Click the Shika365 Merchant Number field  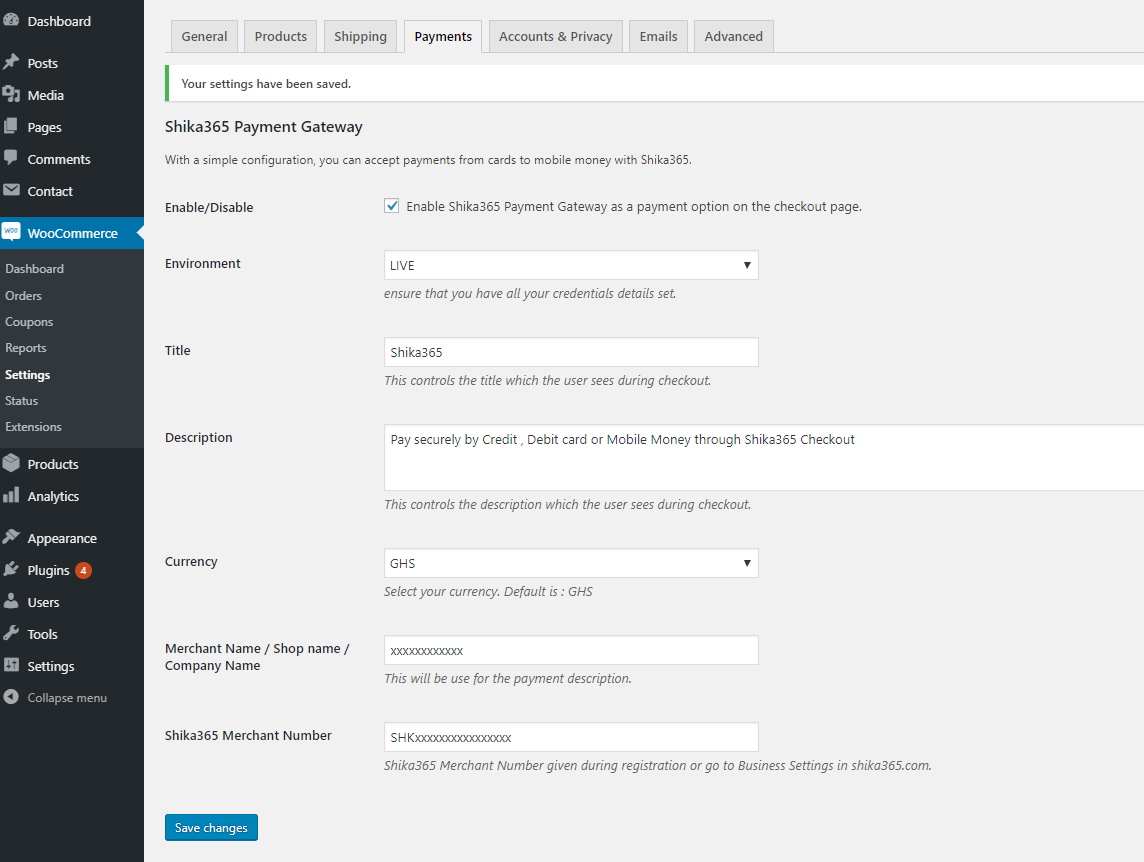click(x=571, y=736)
